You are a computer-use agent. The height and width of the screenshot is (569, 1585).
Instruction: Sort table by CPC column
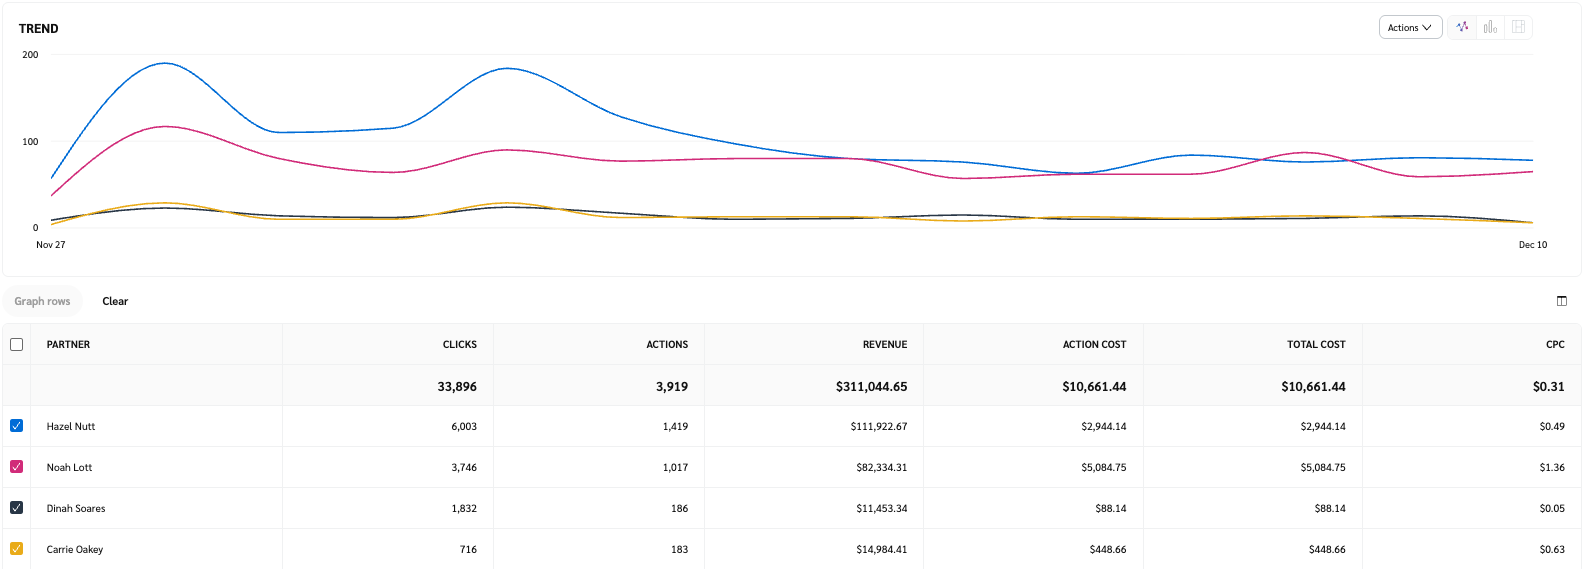[1554, 344]
